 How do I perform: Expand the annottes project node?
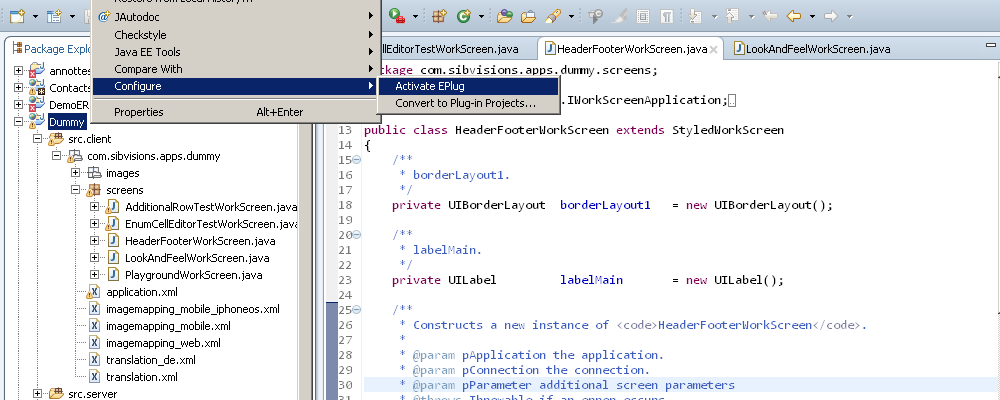18,71
